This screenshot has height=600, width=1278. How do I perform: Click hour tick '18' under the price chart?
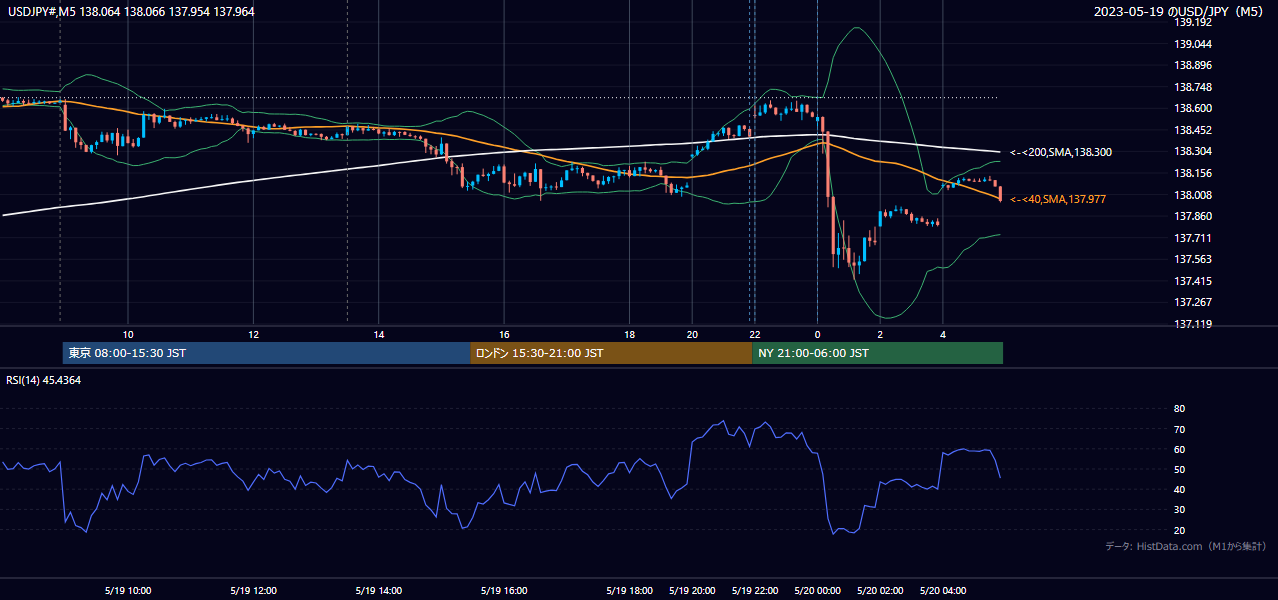click(629, 334)
